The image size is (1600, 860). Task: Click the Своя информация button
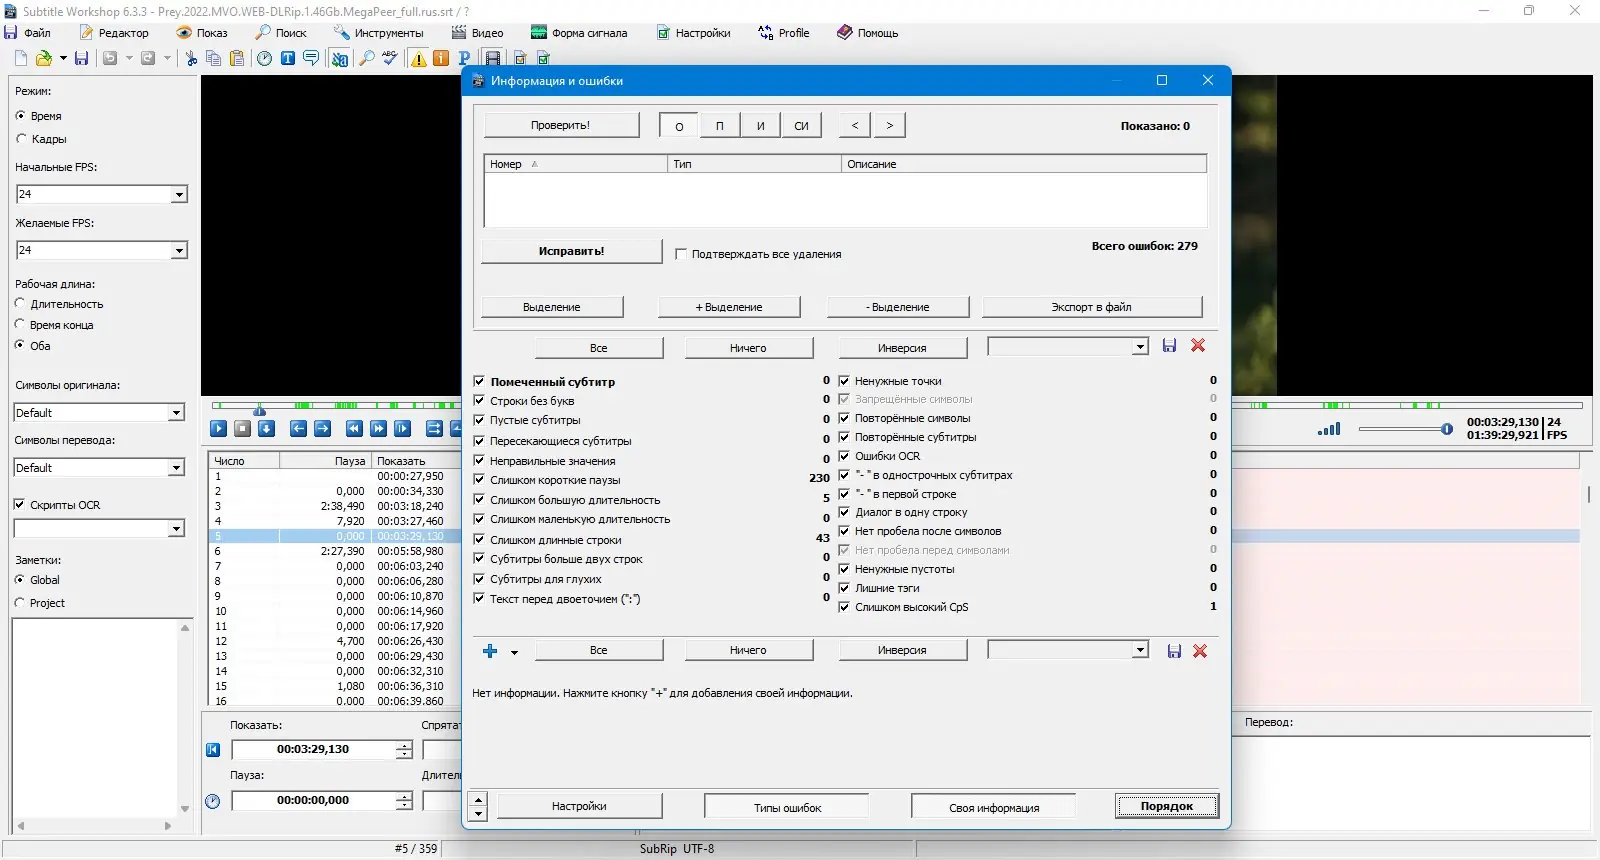[994, 807]
